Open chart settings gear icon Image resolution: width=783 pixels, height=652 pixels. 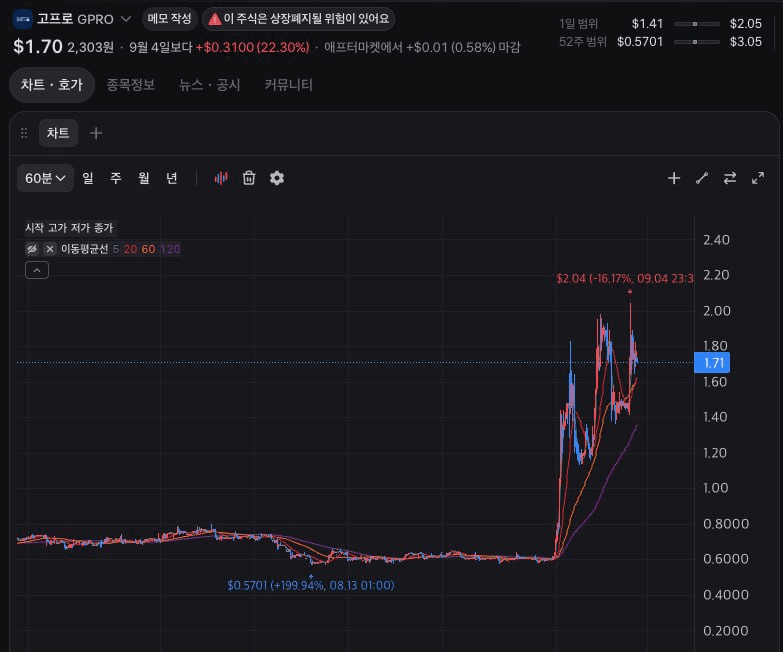(x=277, y=178)
